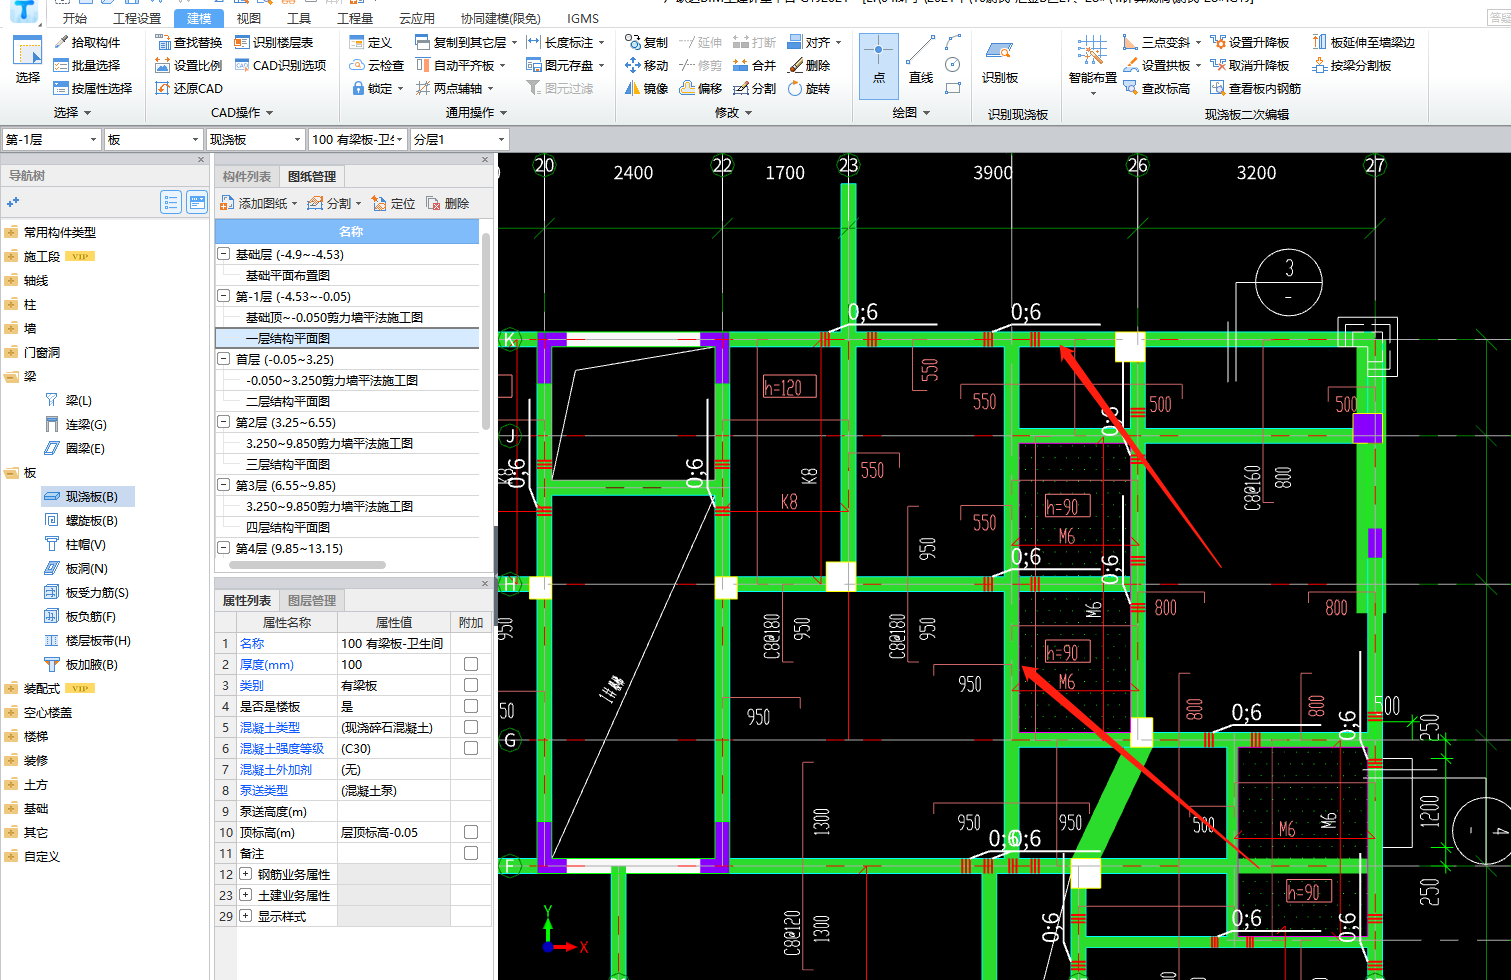Viewport: 1511px width, 980px height.
Task: Toggle the 厚度(mm) 附加 checkbox
Action: click(x=471, y=664)
